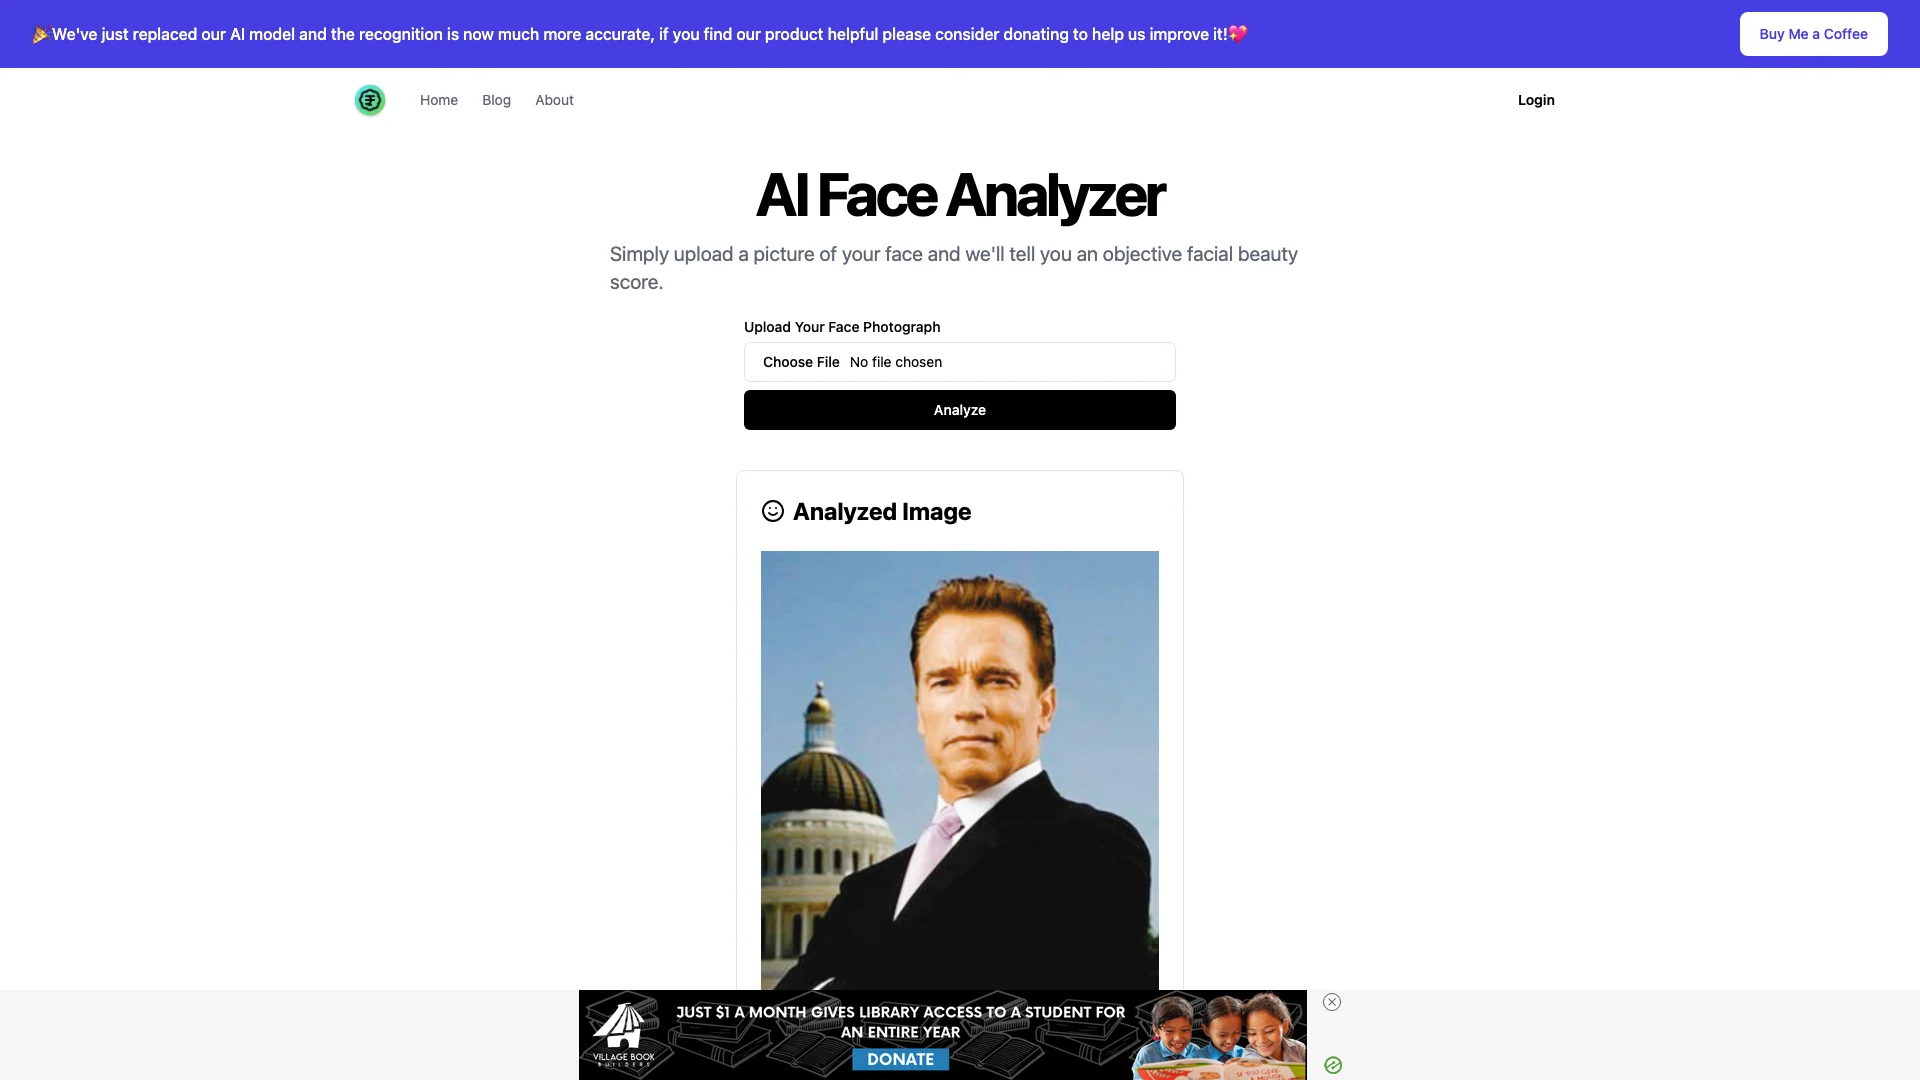The height and width of the screenshot is (1080, 1920).
Task: Click the Donate button in the advertisement
Action: [x=902, y=1056]
